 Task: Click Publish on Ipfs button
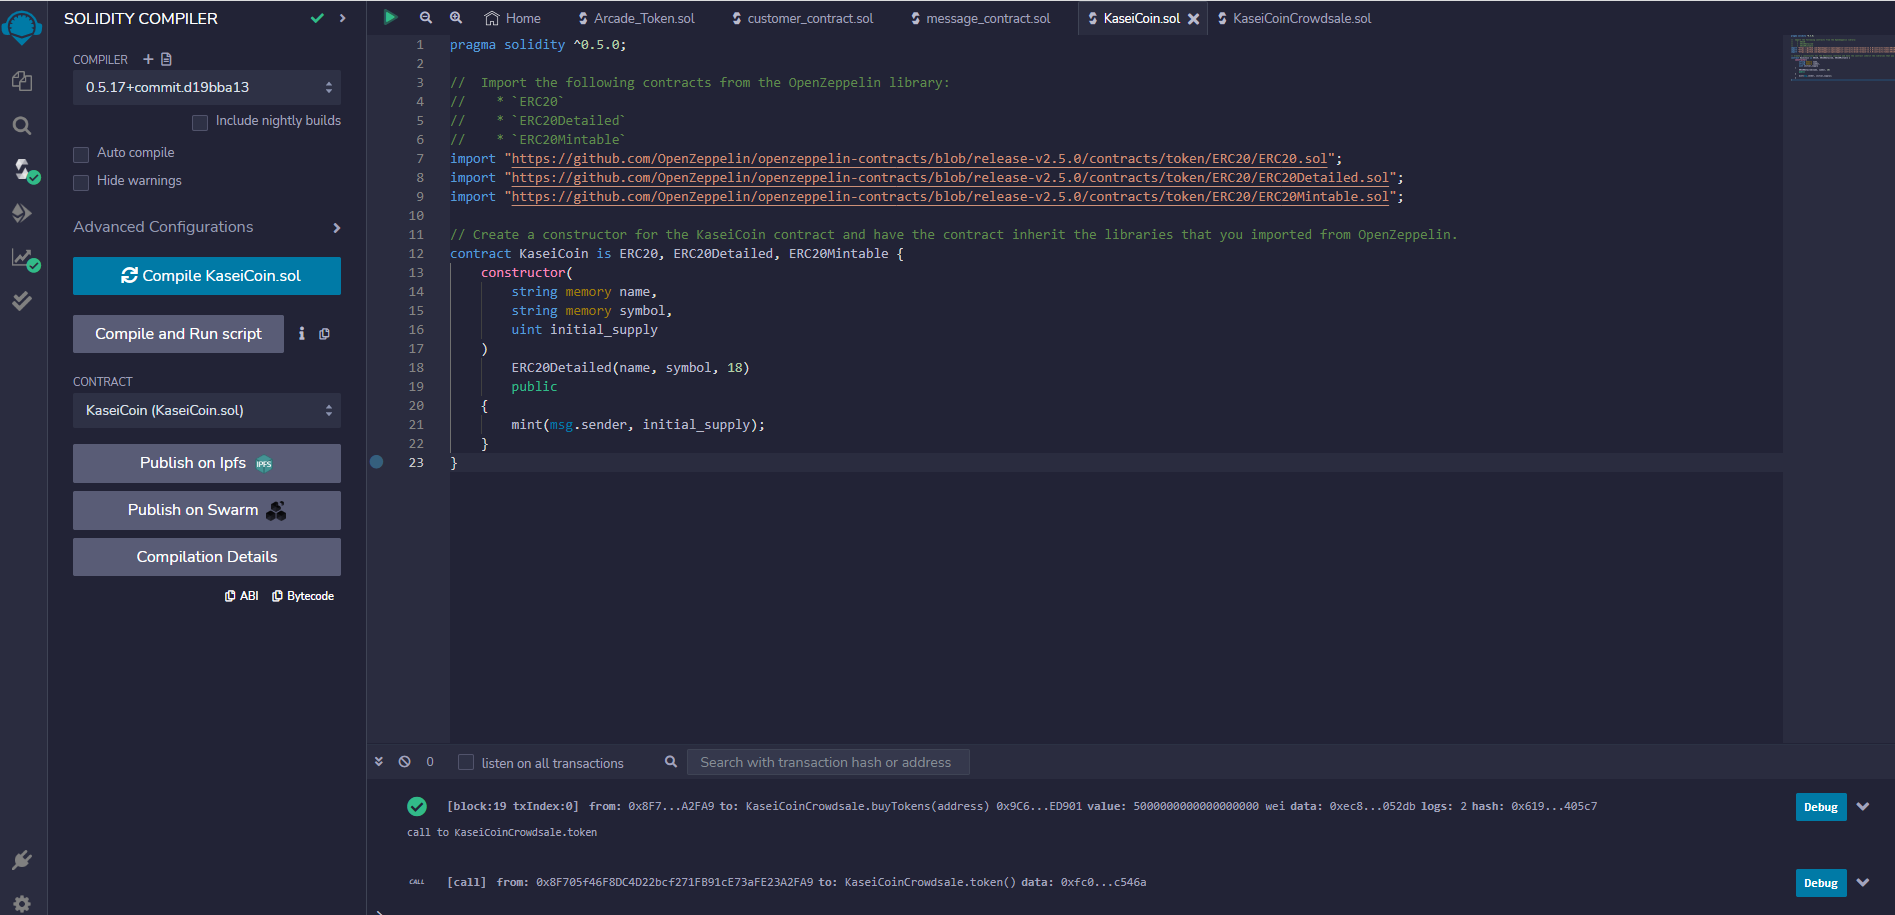pos(207,463)
